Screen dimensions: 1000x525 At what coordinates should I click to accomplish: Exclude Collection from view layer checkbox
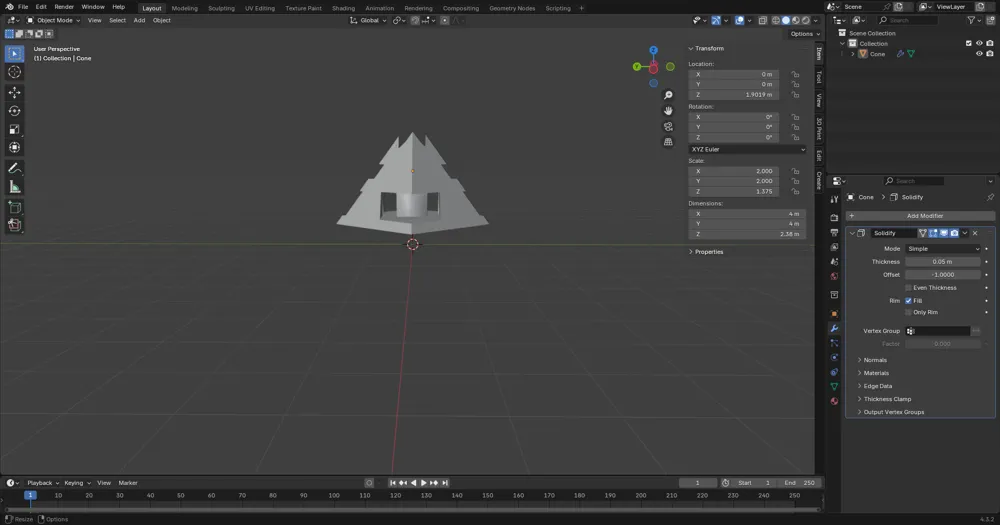click(969, 43)
